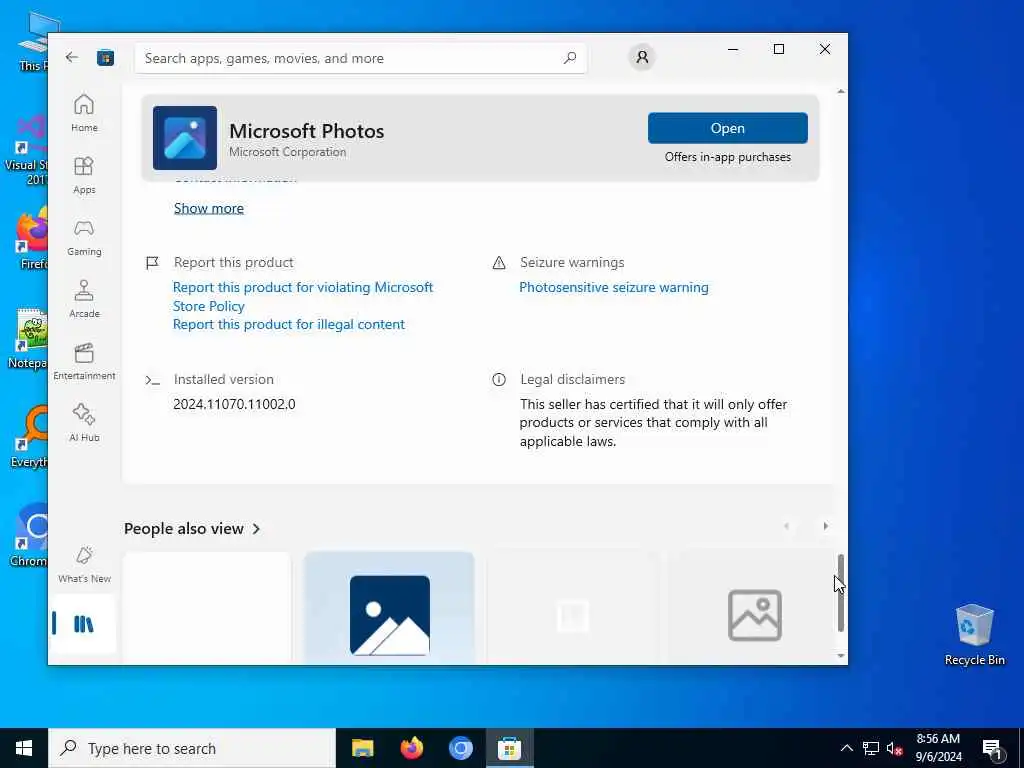
Task: Click the Seizure warnings triangle icon
Action: [x=499, y=263]
